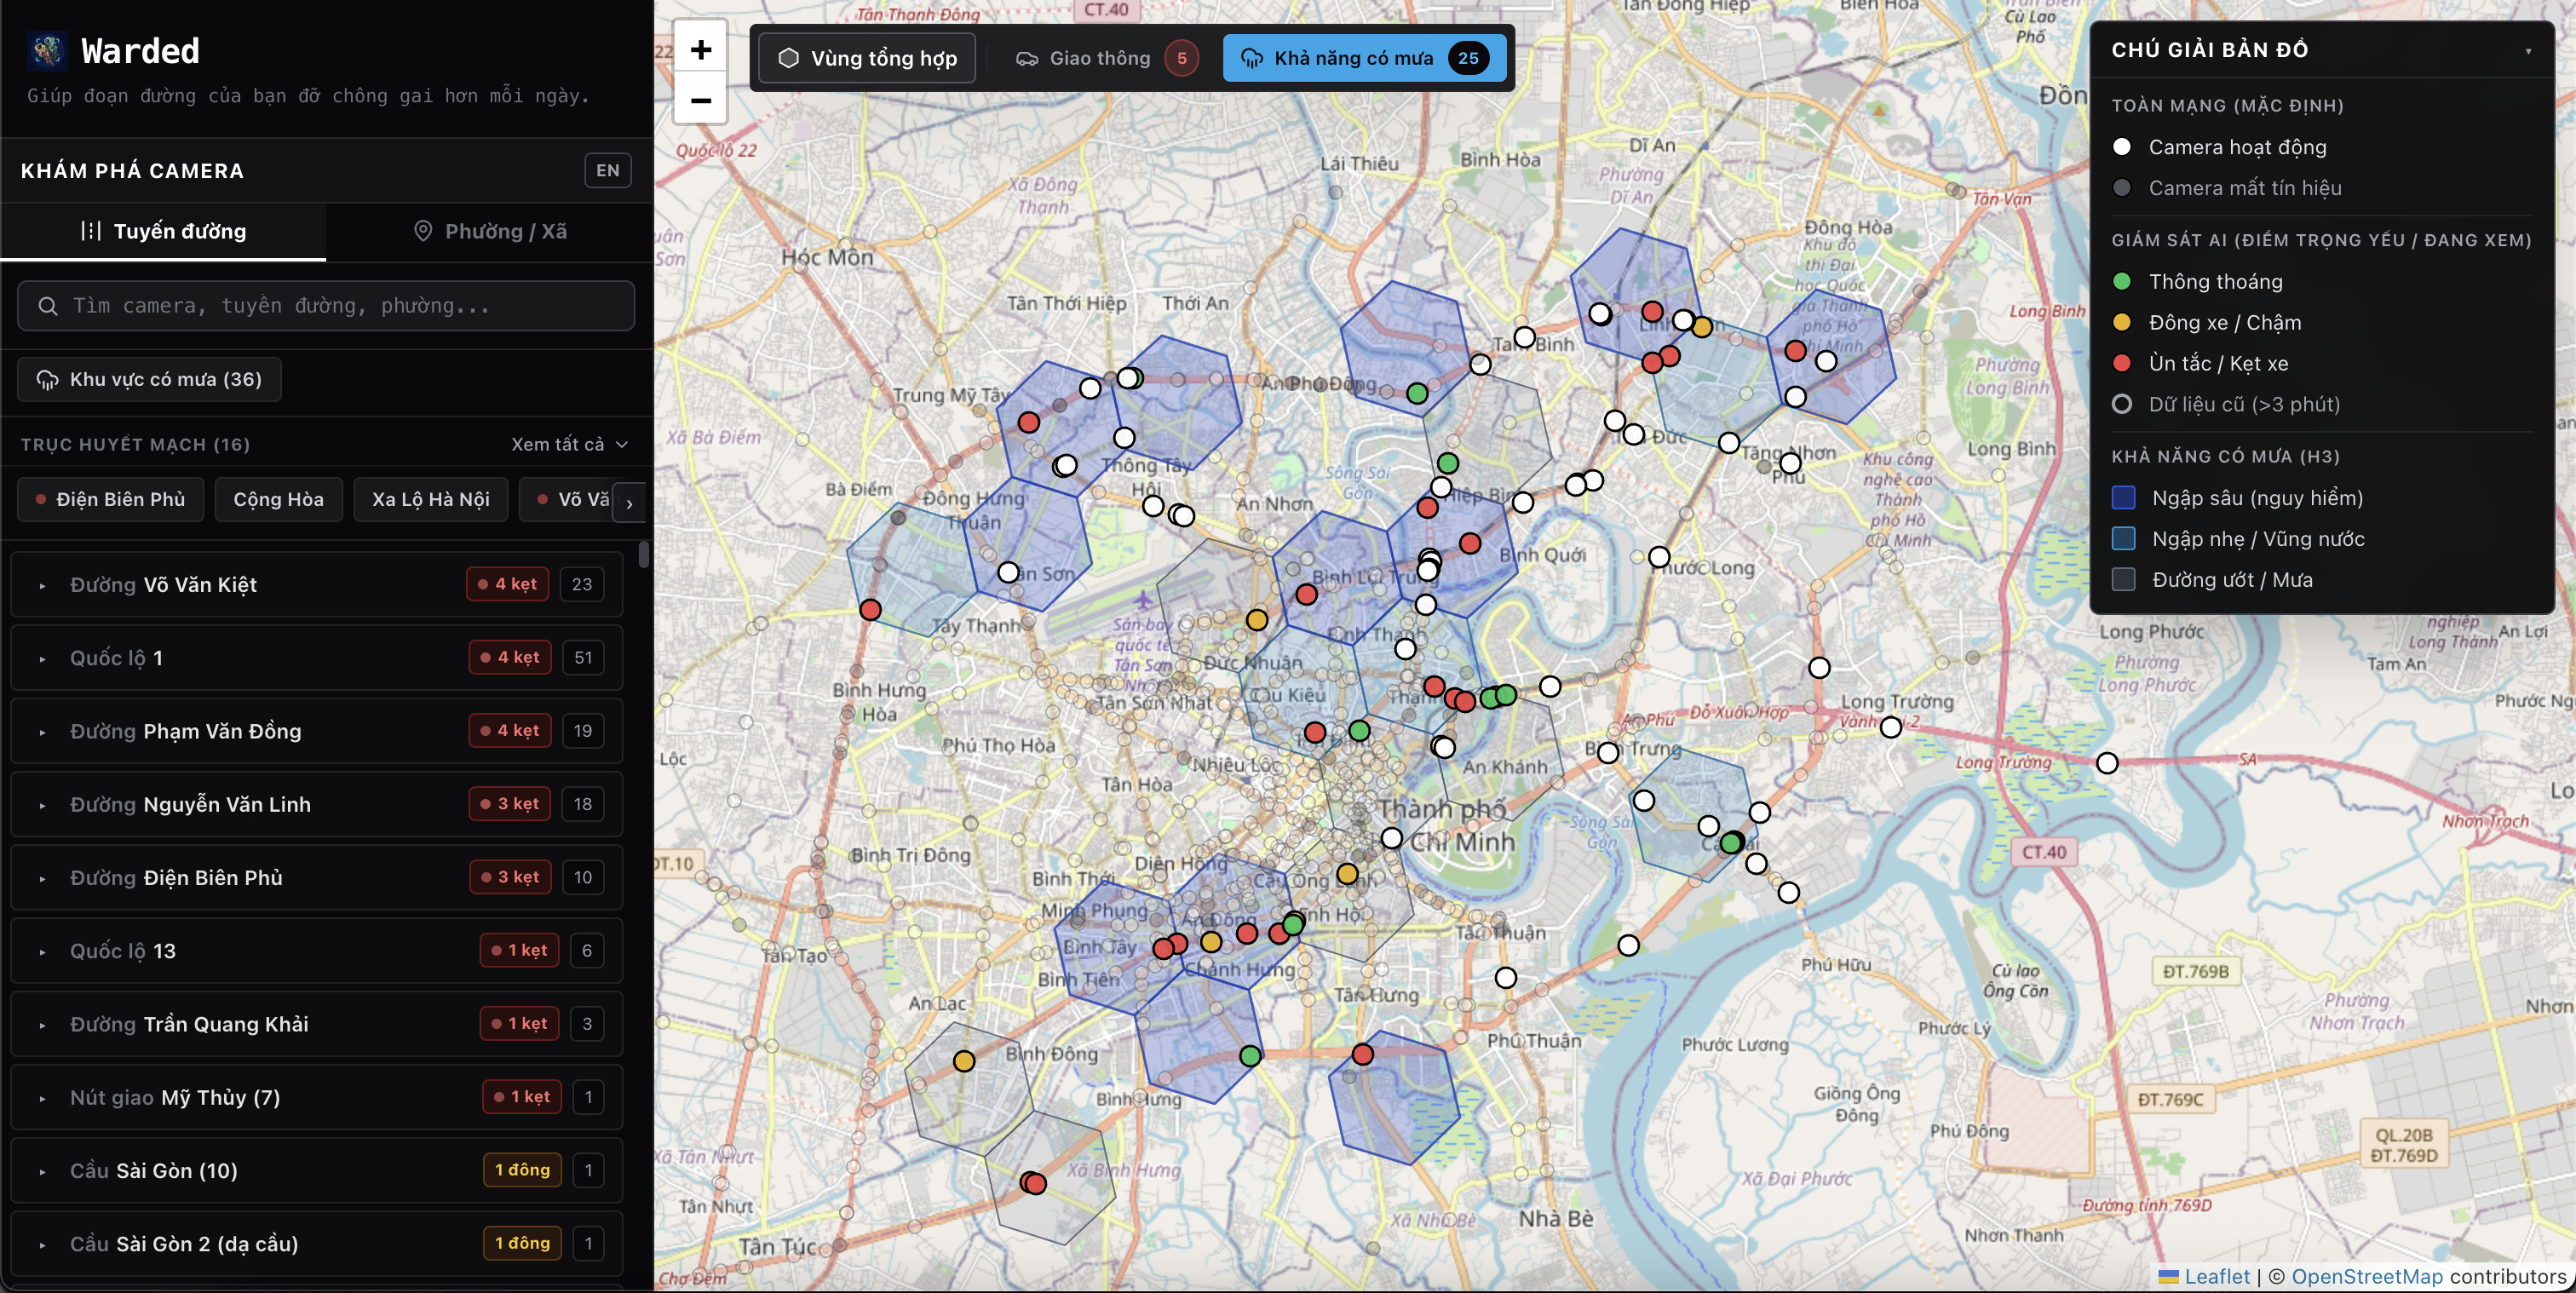This screenshot has height=1293, width=2576.
Task: Expand Cầu Sài Gòn (10) row
Action: (317, 1170)
